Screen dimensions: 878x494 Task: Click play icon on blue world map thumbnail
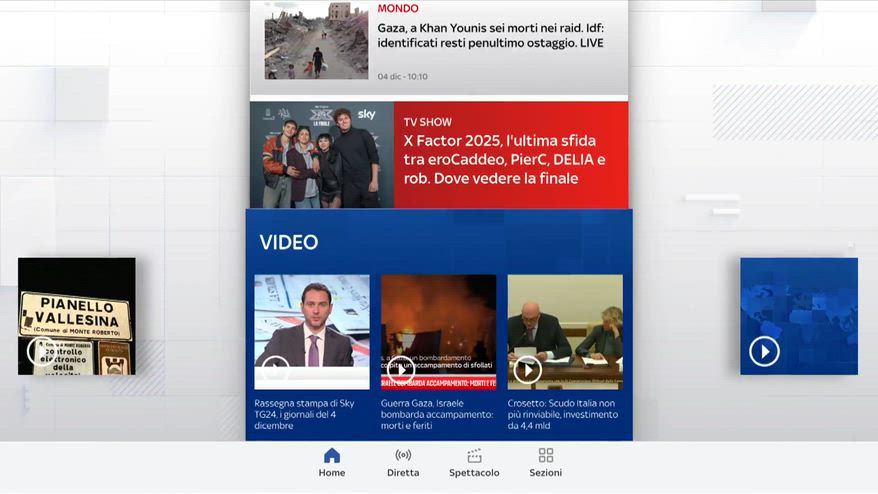764,351
